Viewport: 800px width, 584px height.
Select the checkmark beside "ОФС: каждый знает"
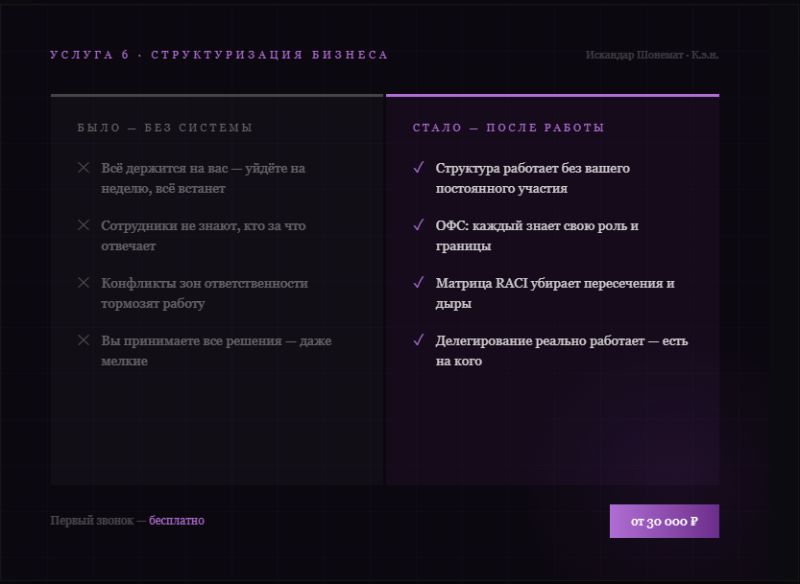pos(418,226)
